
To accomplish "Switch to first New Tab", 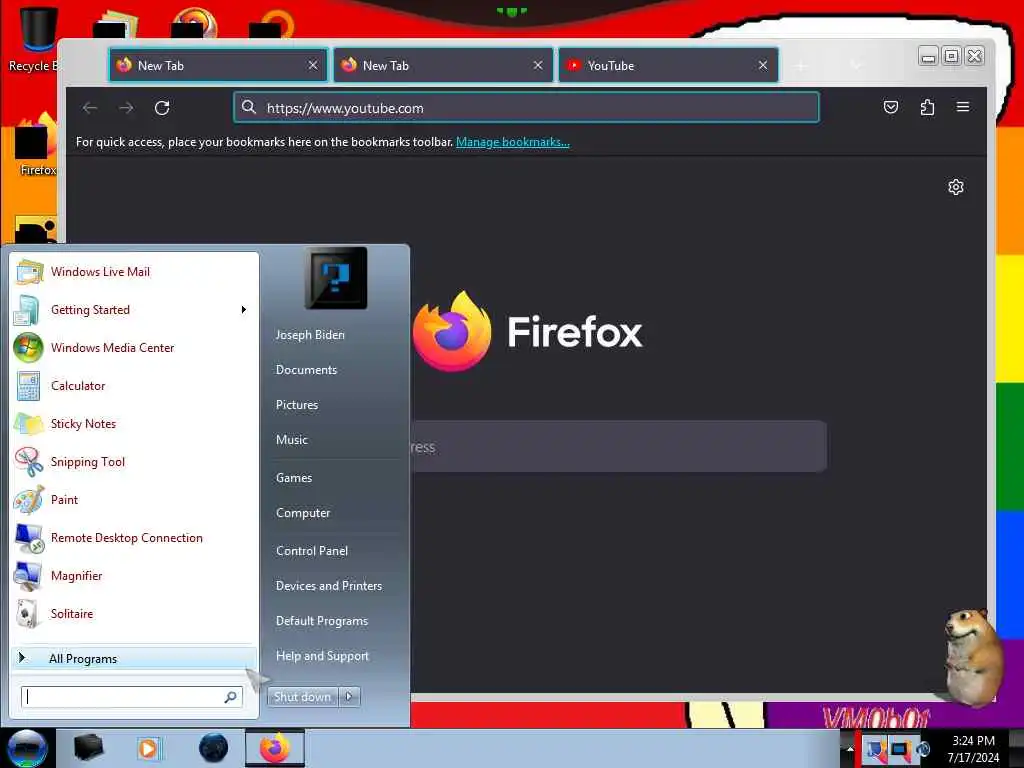I will pyautogui.click(x=218, y=65).
